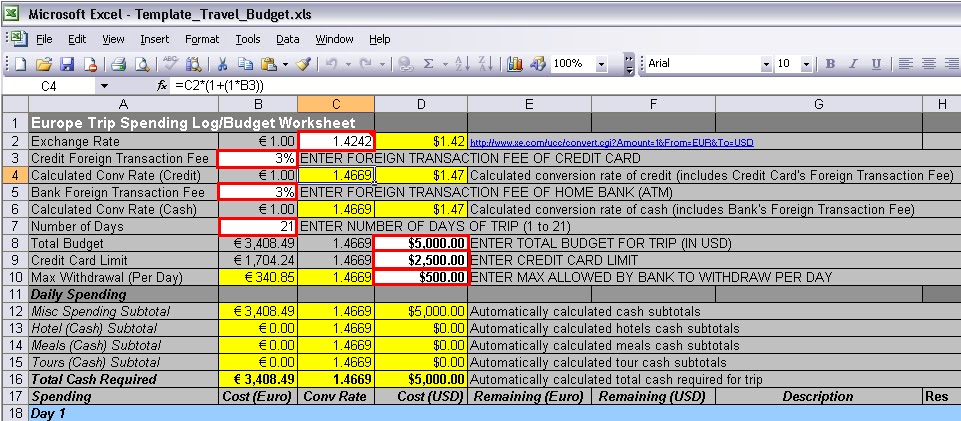The width and height of the screenshot is (961, 421).
Task: Select the Credit Foreign Transaction Fee 3% cell
Action: point(258,158)
